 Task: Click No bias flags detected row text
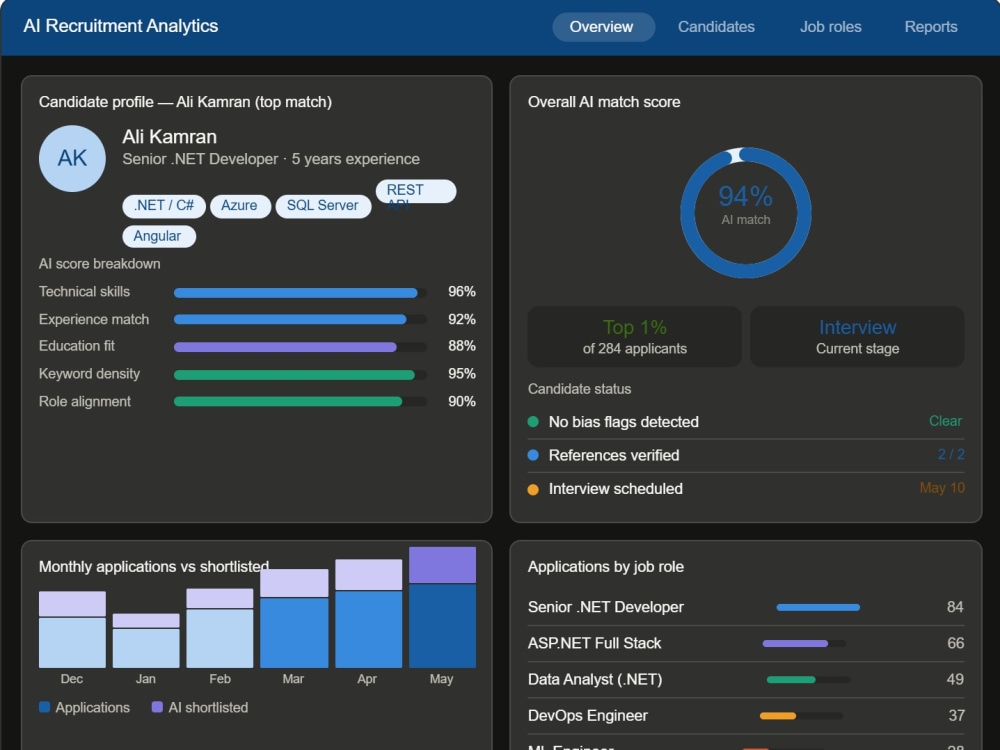click(624, 422)
